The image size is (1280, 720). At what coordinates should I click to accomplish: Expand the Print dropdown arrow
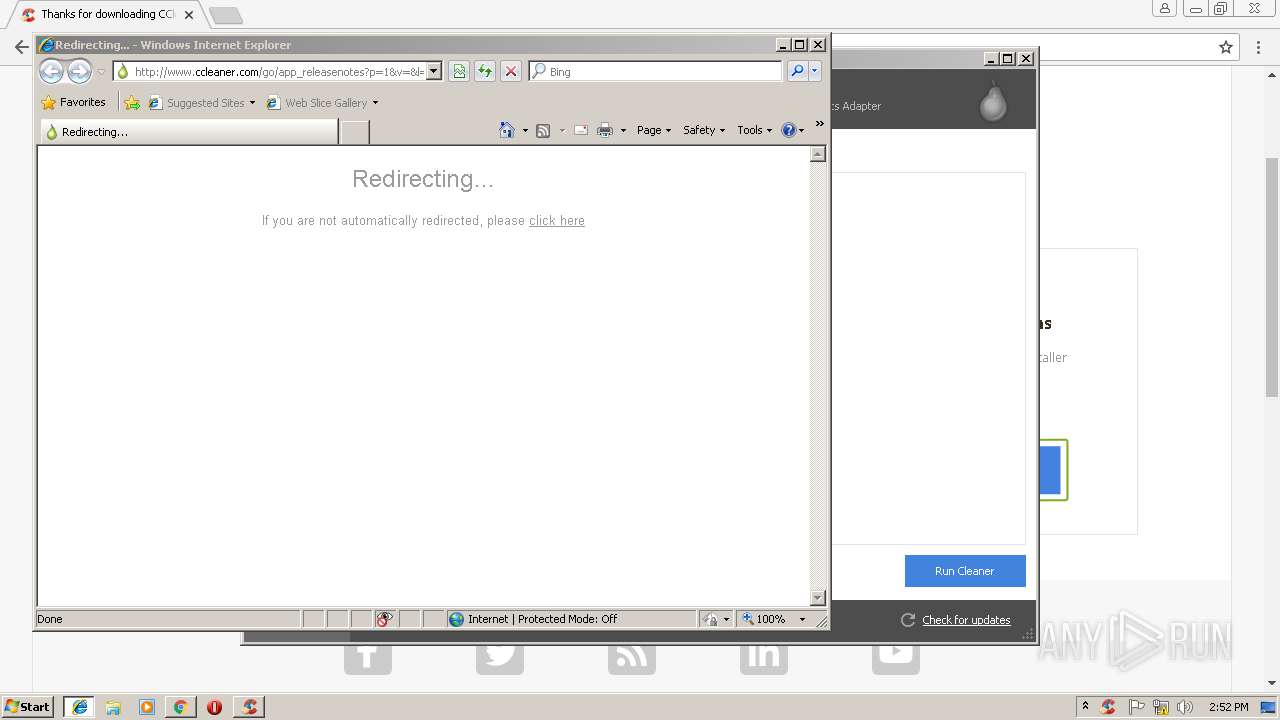coord(623,130)
